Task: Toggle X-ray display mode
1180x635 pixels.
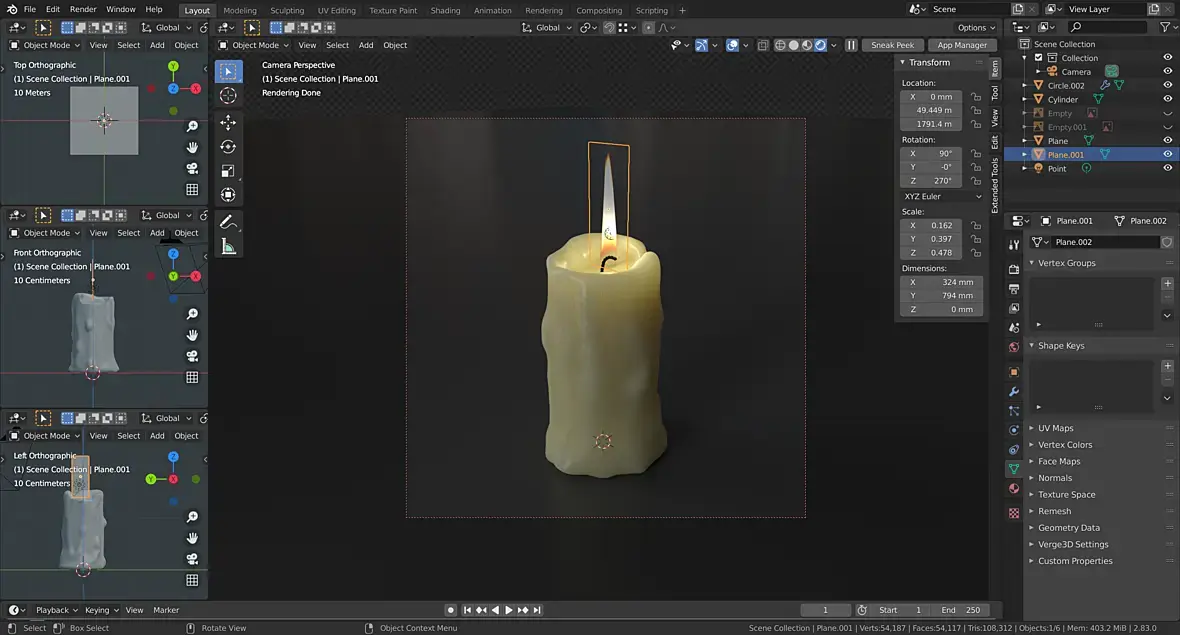Action: click(762, 45)
